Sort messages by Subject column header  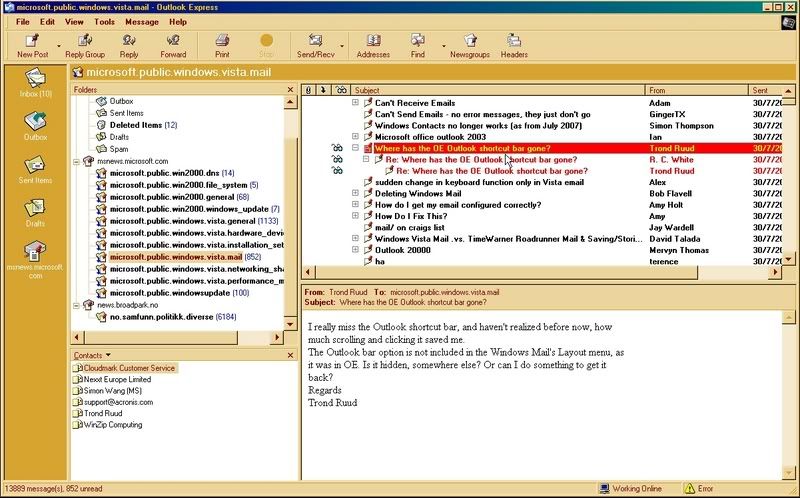coord(498,90)
